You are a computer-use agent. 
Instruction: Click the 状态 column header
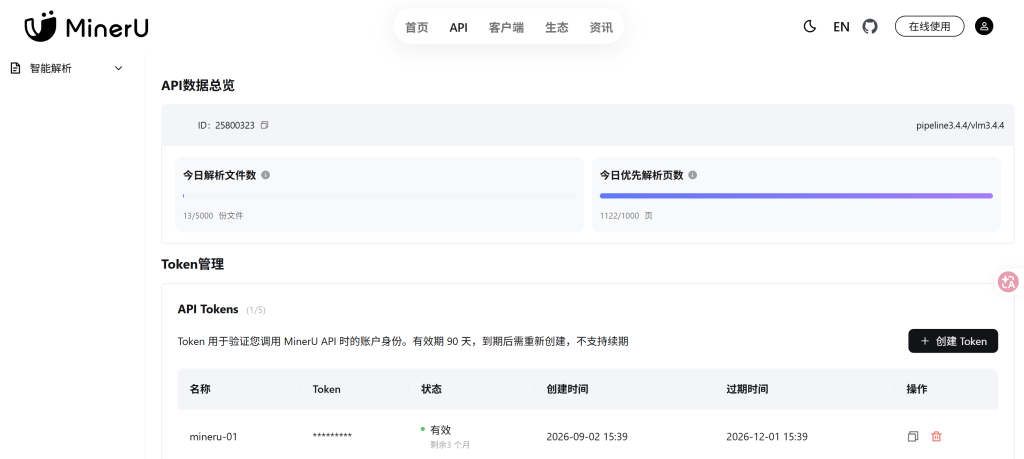click(431, 388)
